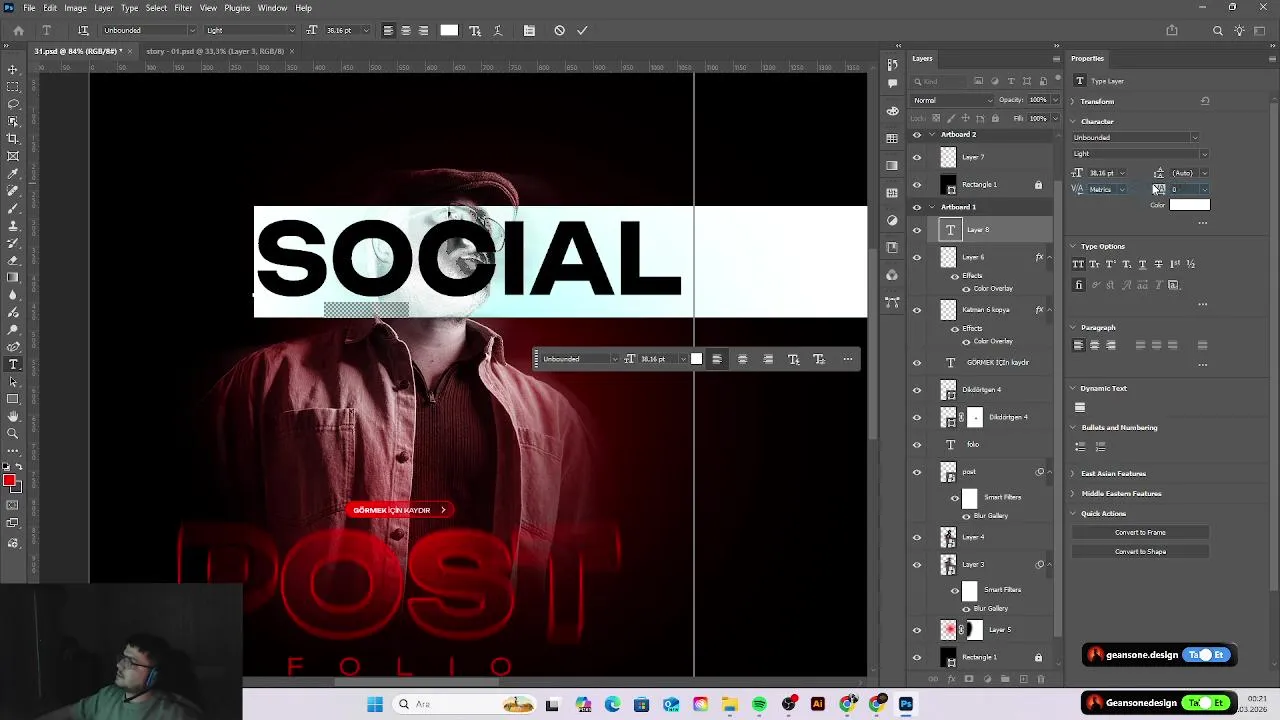The width and height of the screenshot is (1280, 720).
Task: Add layer mask in Layers panel
Action: [x=968, y=679]
